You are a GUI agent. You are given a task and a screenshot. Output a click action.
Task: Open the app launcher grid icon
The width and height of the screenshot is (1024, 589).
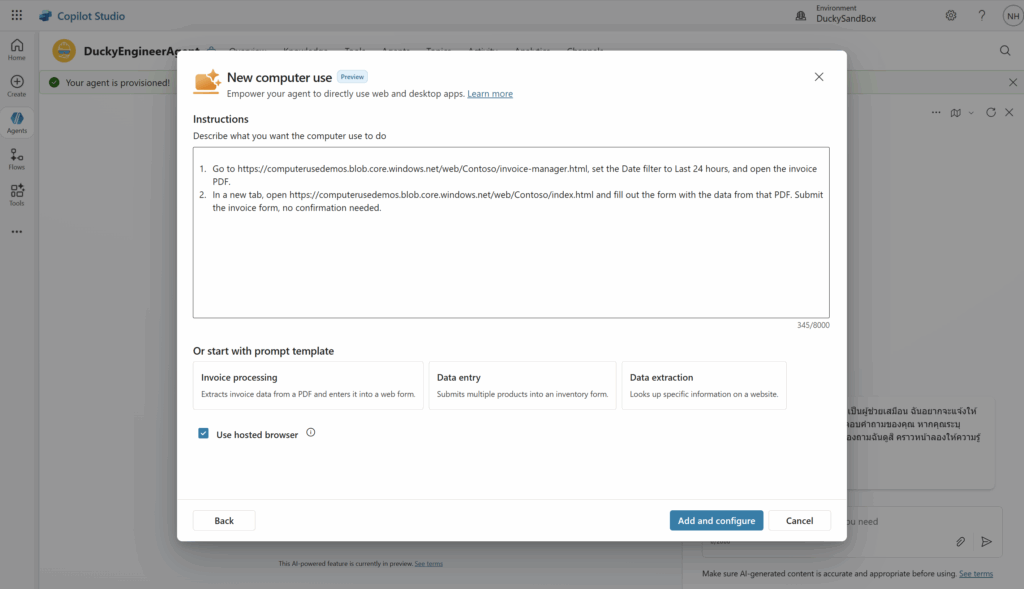(17, 15)
